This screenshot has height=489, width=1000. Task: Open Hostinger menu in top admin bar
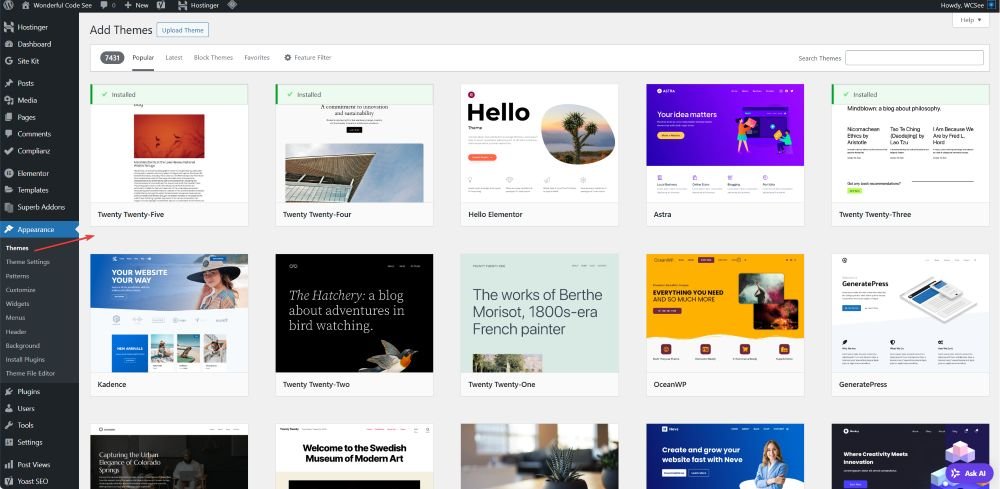pyautogui.click(x=198, y=5)
